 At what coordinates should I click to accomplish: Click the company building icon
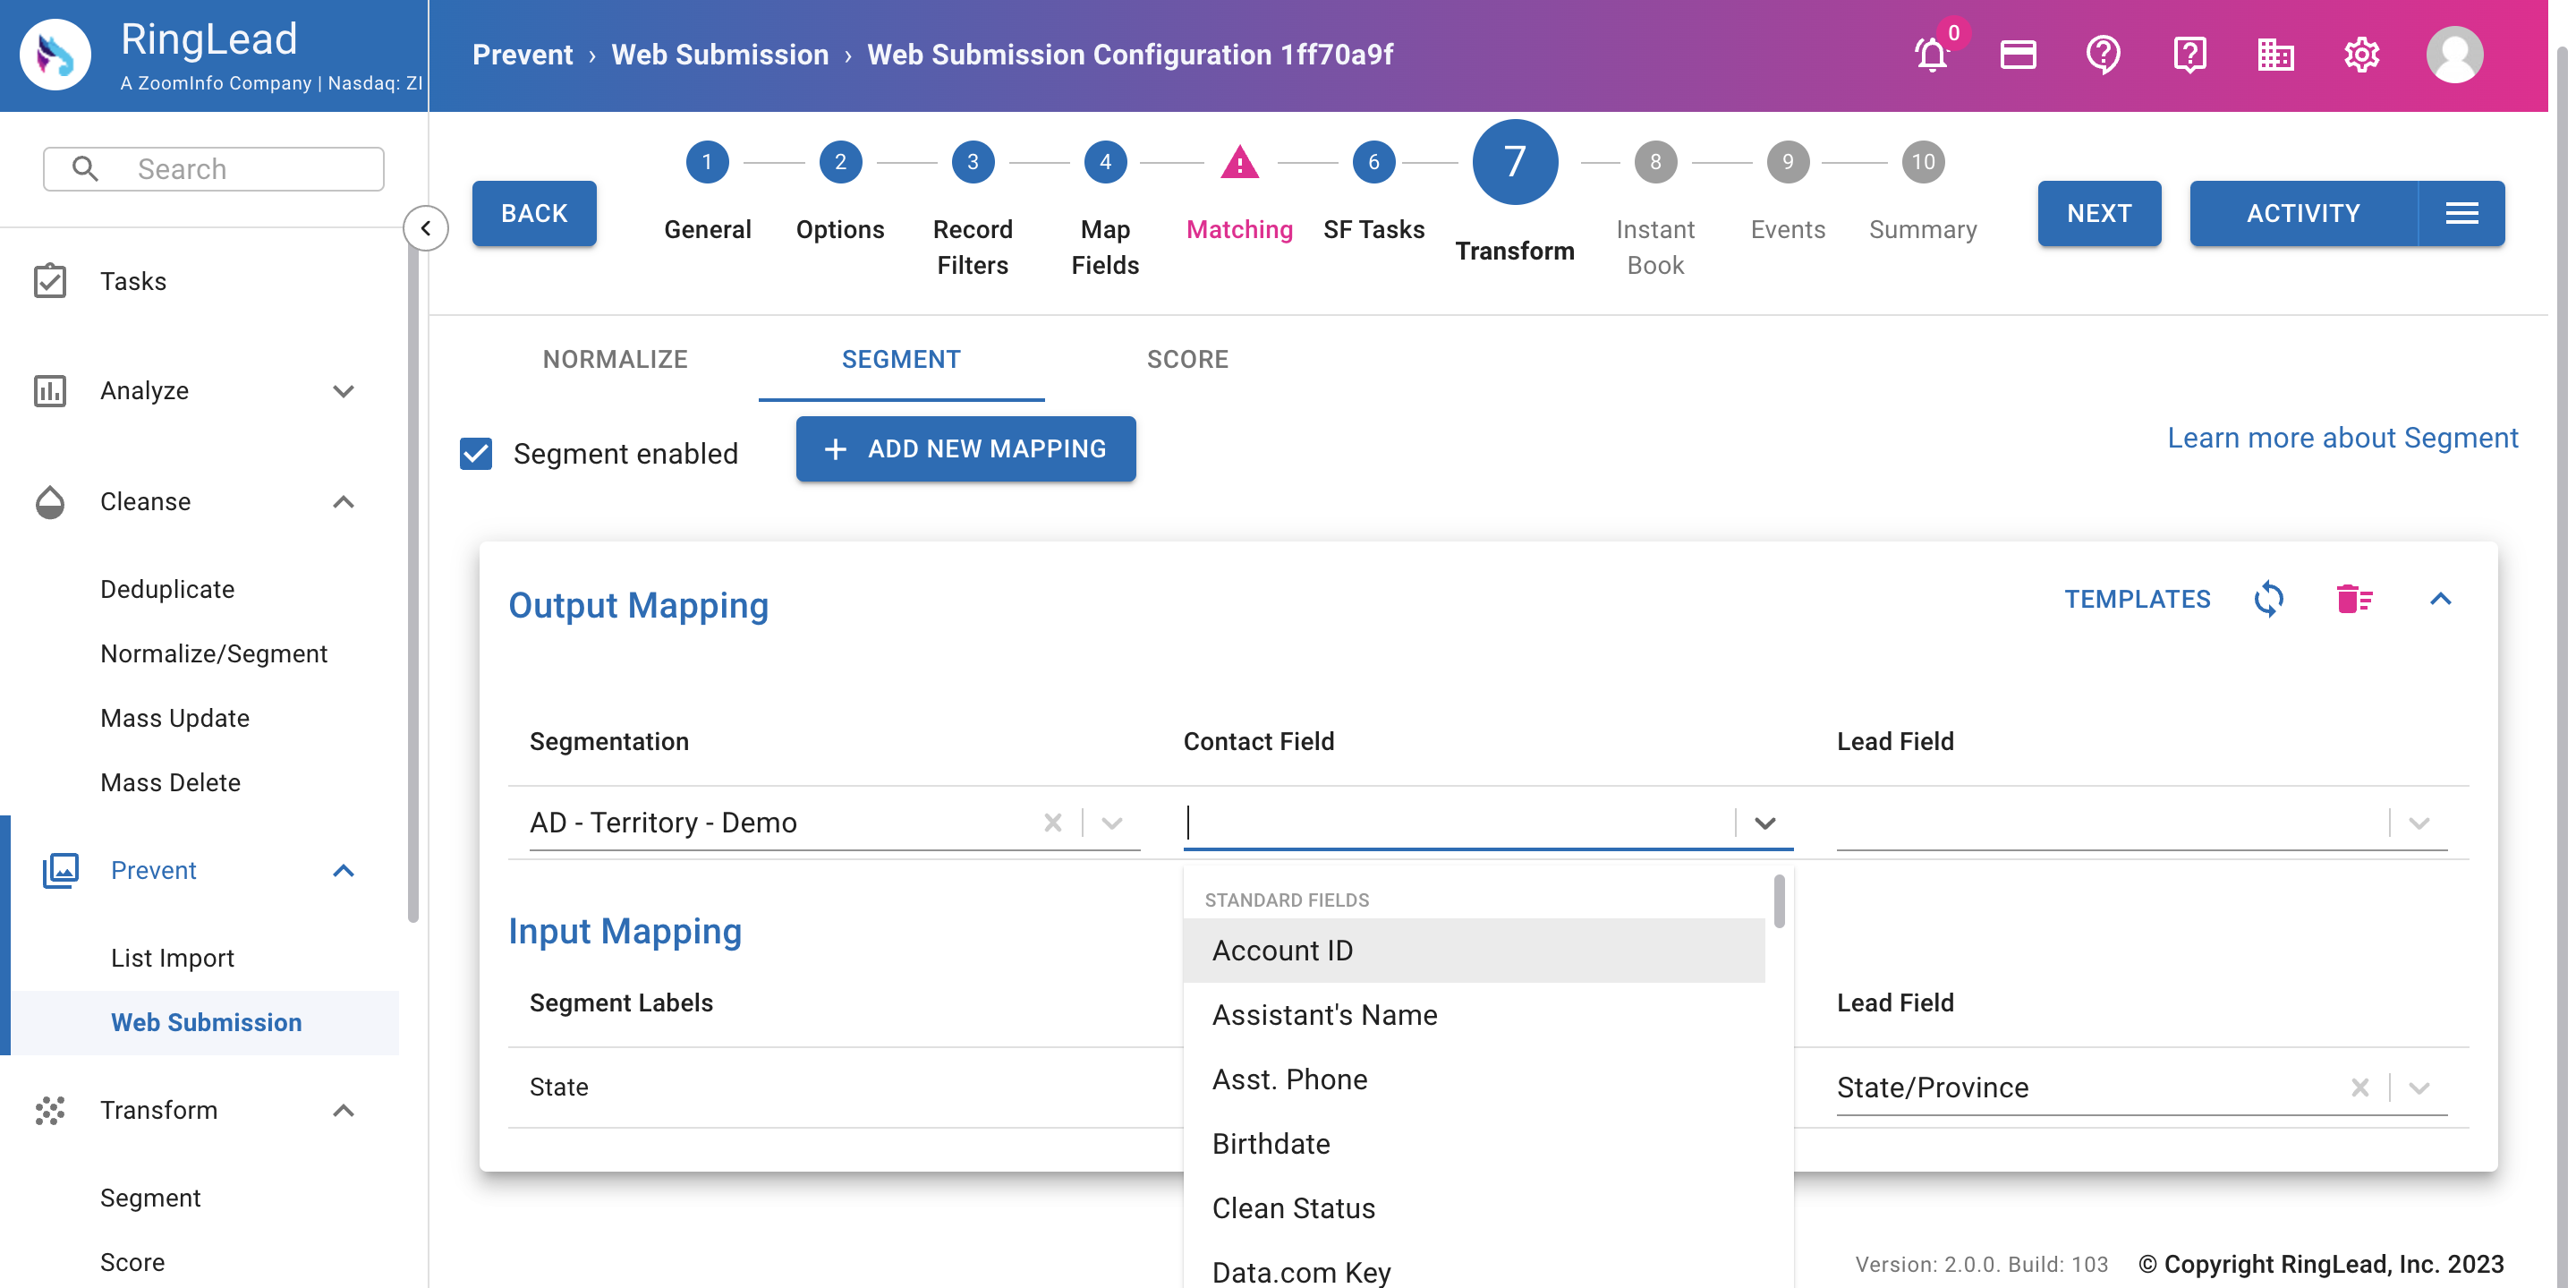2275,55
